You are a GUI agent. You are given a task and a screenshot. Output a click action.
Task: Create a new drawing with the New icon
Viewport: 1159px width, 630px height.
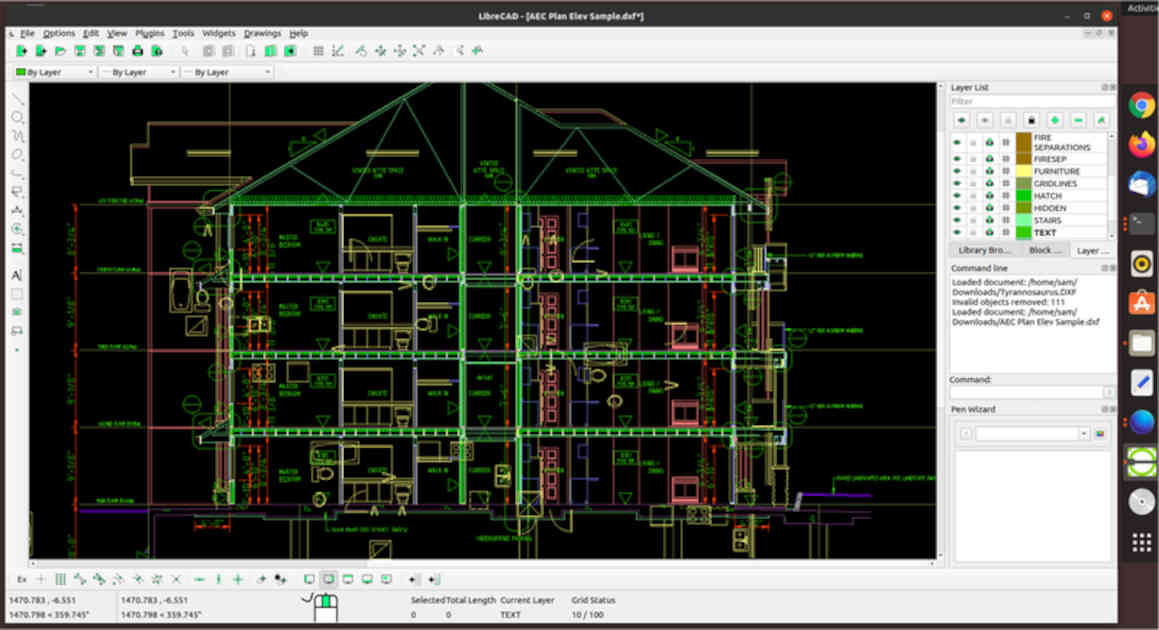click(23, 50)
